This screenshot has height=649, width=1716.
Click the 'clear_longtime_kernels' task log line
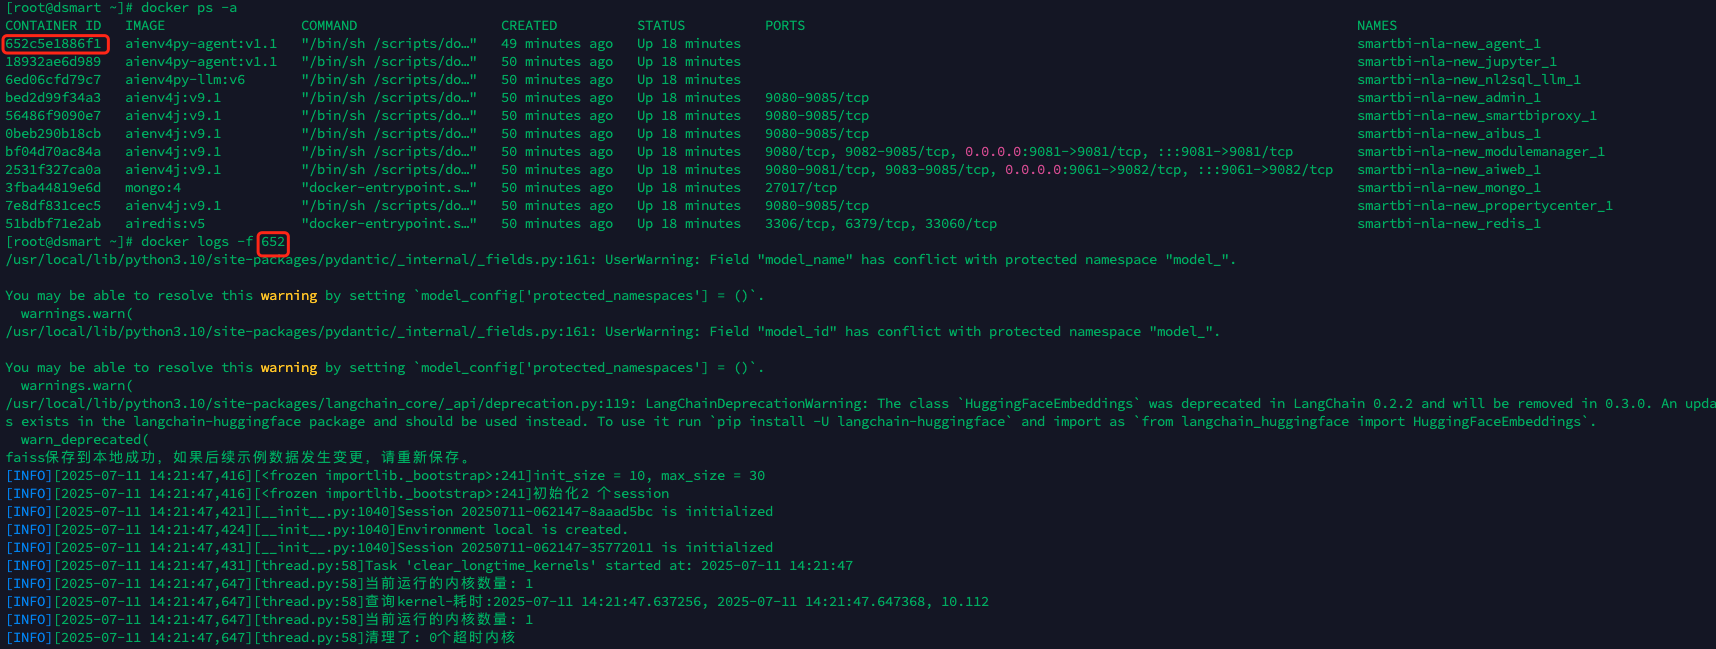click(x=429, y=566)
